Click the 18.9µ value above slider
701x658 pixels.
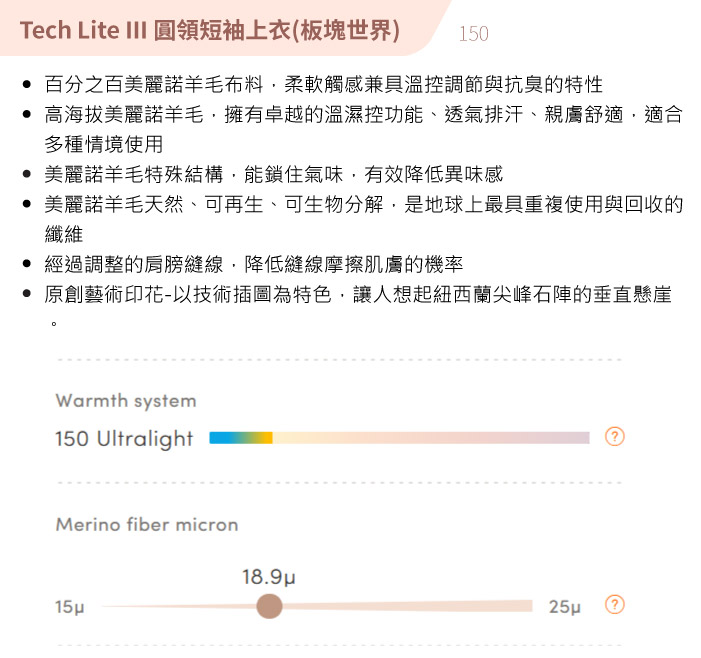[269, 577]
